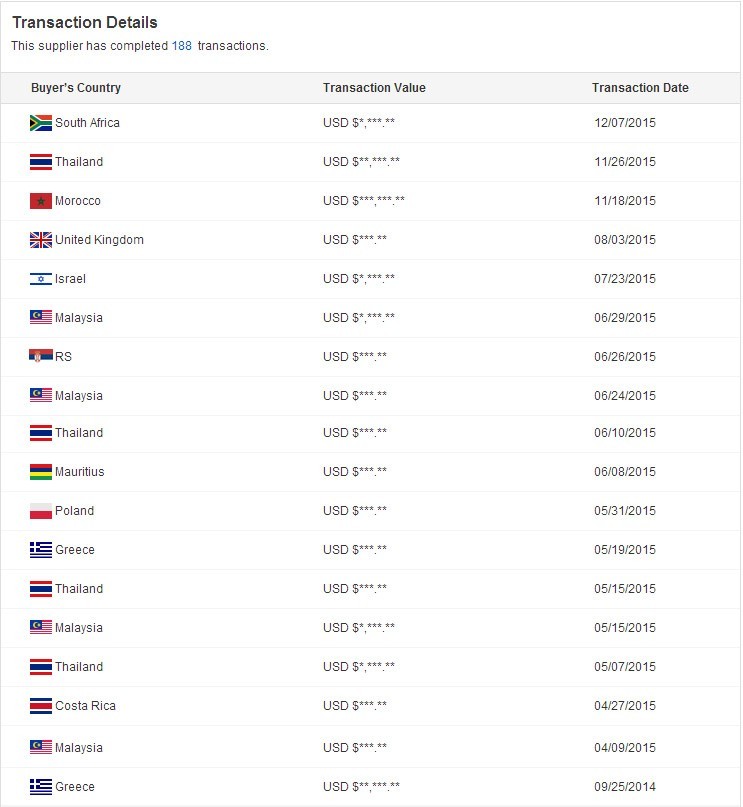The width and height of the screenshot is (743, 807).
Task: Click the United Kingdom country label
Action: (99, 240)
